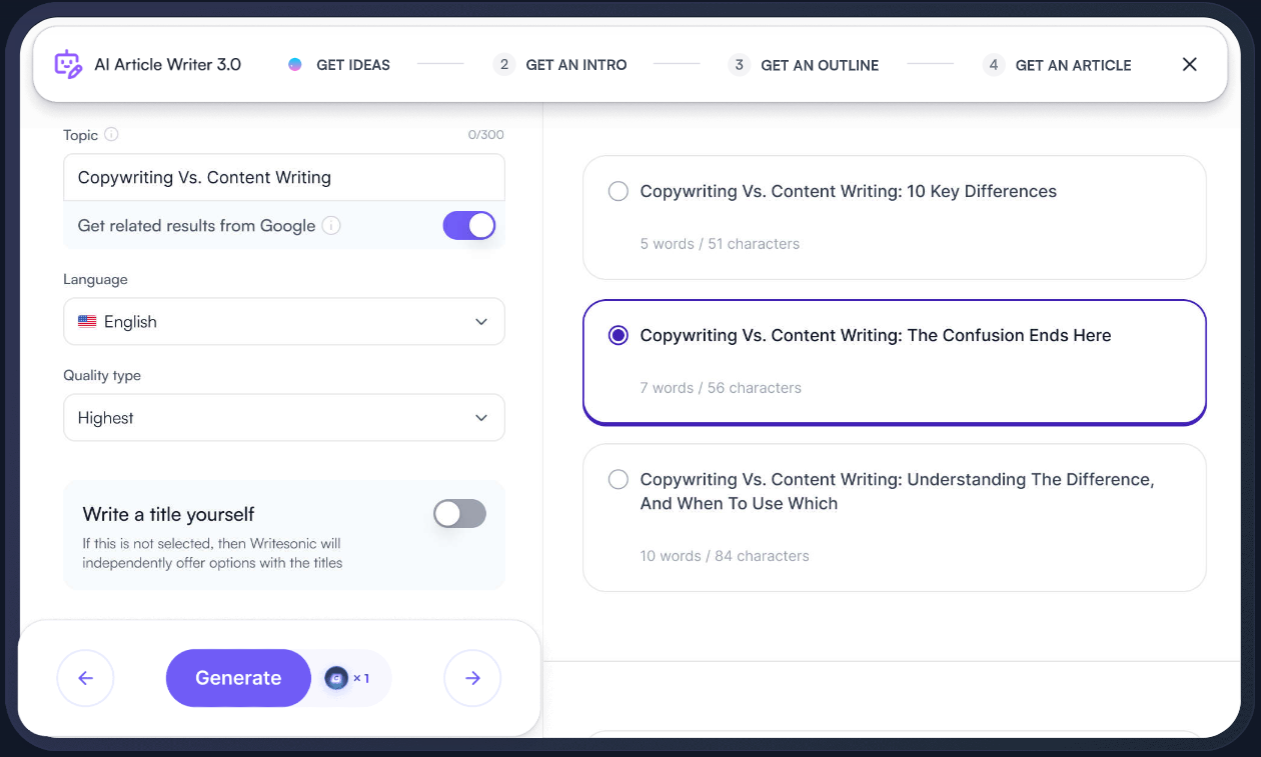1261x757 pixels.
Task: Expand the Quality type dropdown showing Highest
Action: click(284, 418)
